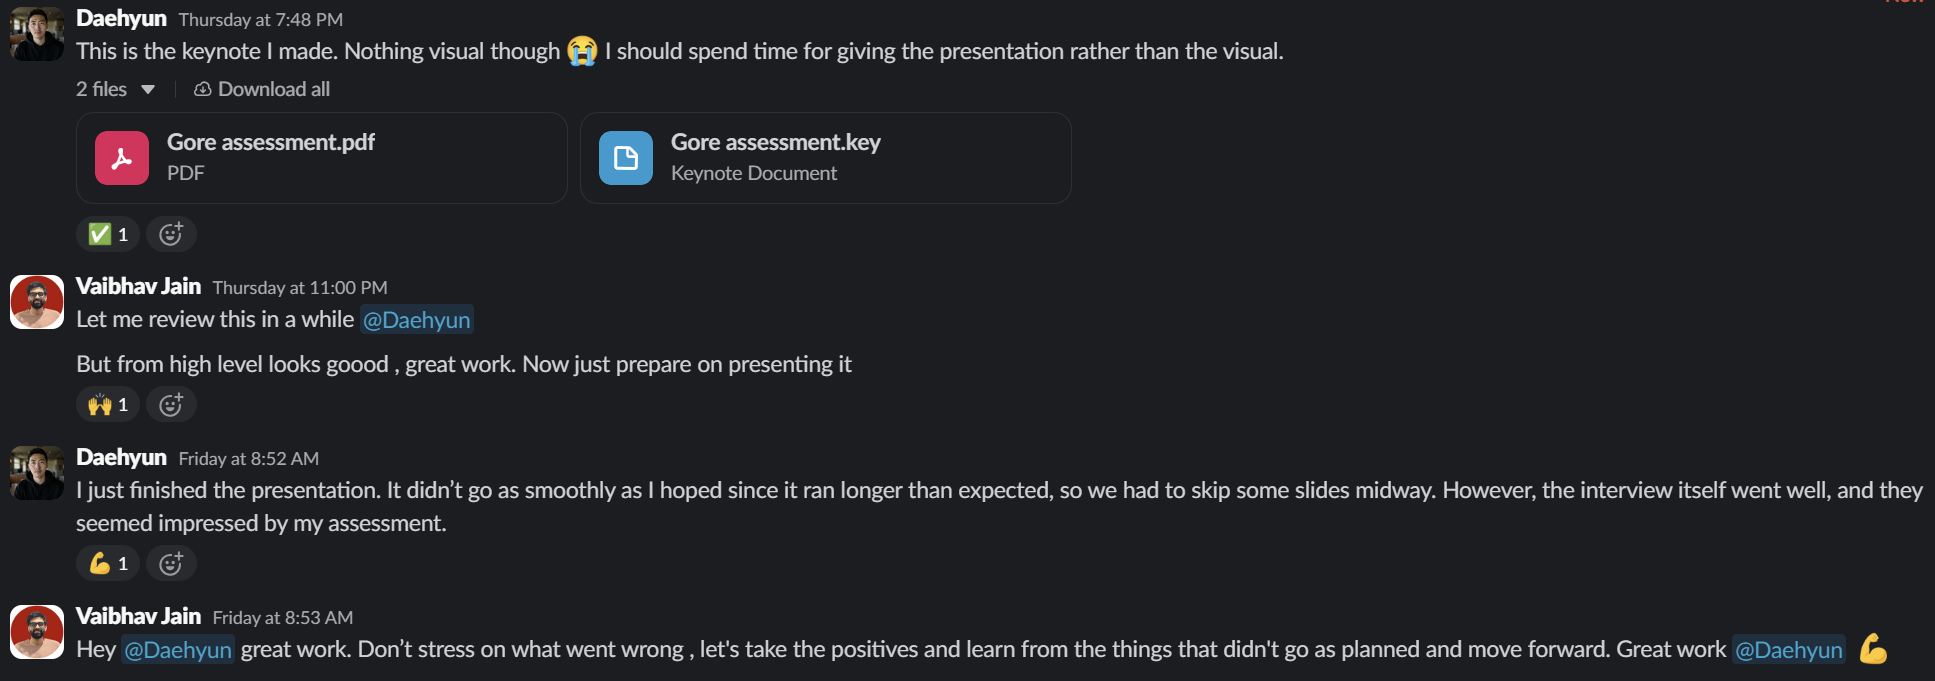Toggle the check mark reaction
Screen dimensions: 1935x681
click(108, 234)
